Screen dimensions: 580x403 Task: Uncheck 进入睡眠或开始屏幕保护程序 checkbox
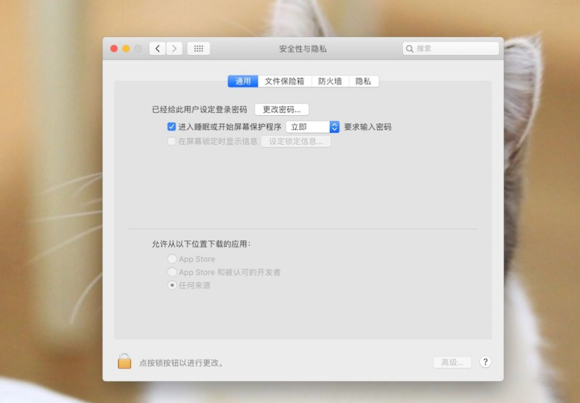coord(171,127)
